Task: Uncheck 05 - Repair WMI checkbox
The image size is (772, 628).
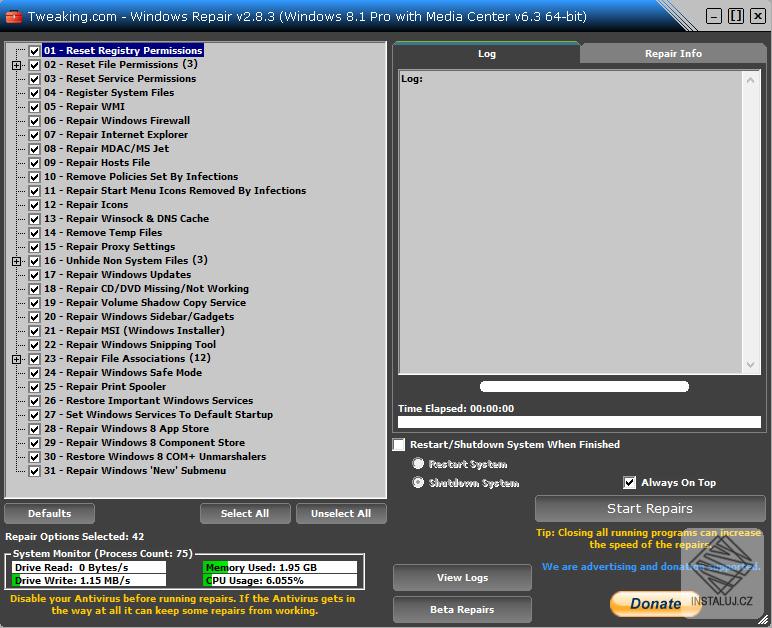Action: point(34,107)
